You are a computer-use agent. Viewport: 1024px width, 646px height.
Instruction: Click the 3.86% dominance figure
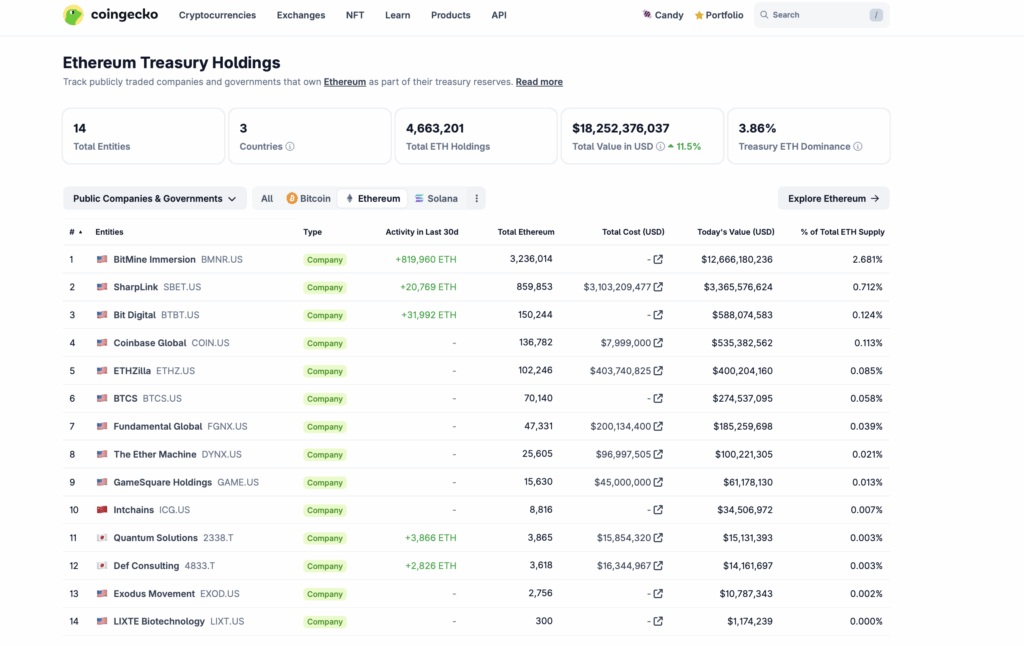point(757,128)
